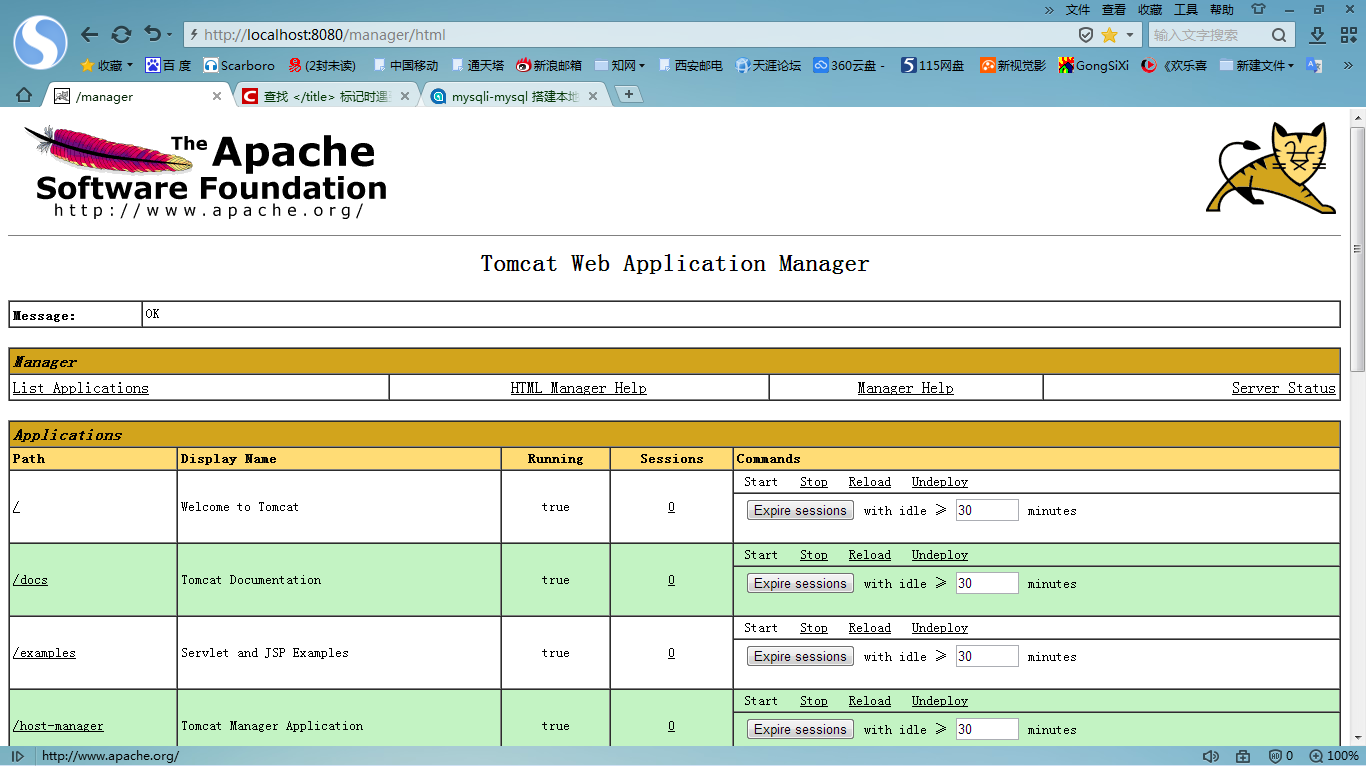Click idle minutes field in Welcome to Tomcat row
1366x766 pixels.
tap(987, 510)
